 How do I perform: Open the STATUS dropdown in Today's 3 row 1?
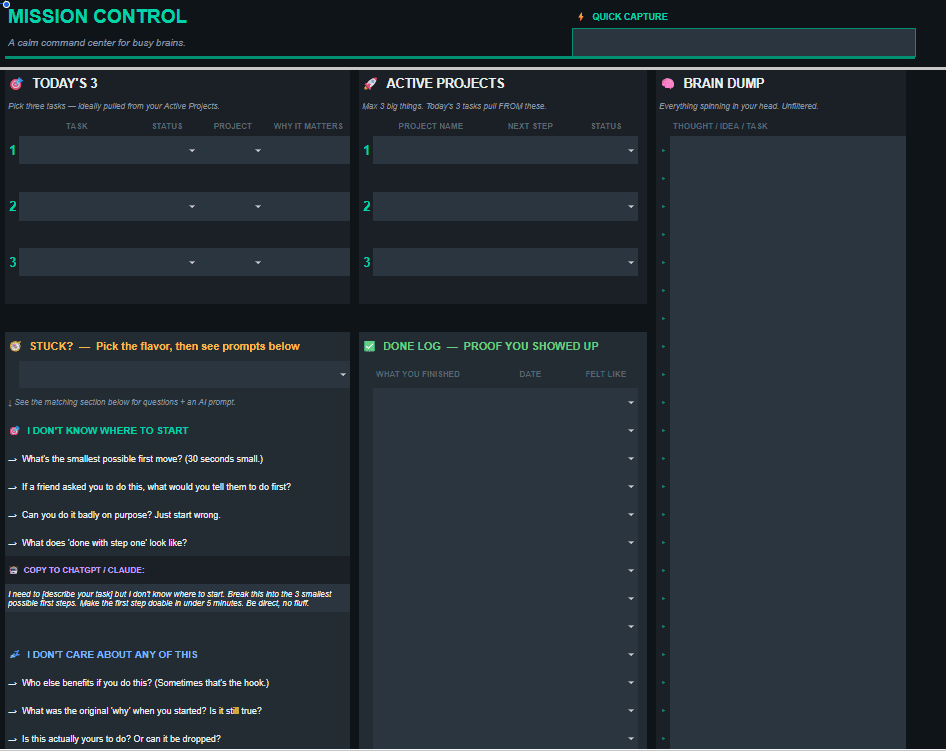[192, 150]
